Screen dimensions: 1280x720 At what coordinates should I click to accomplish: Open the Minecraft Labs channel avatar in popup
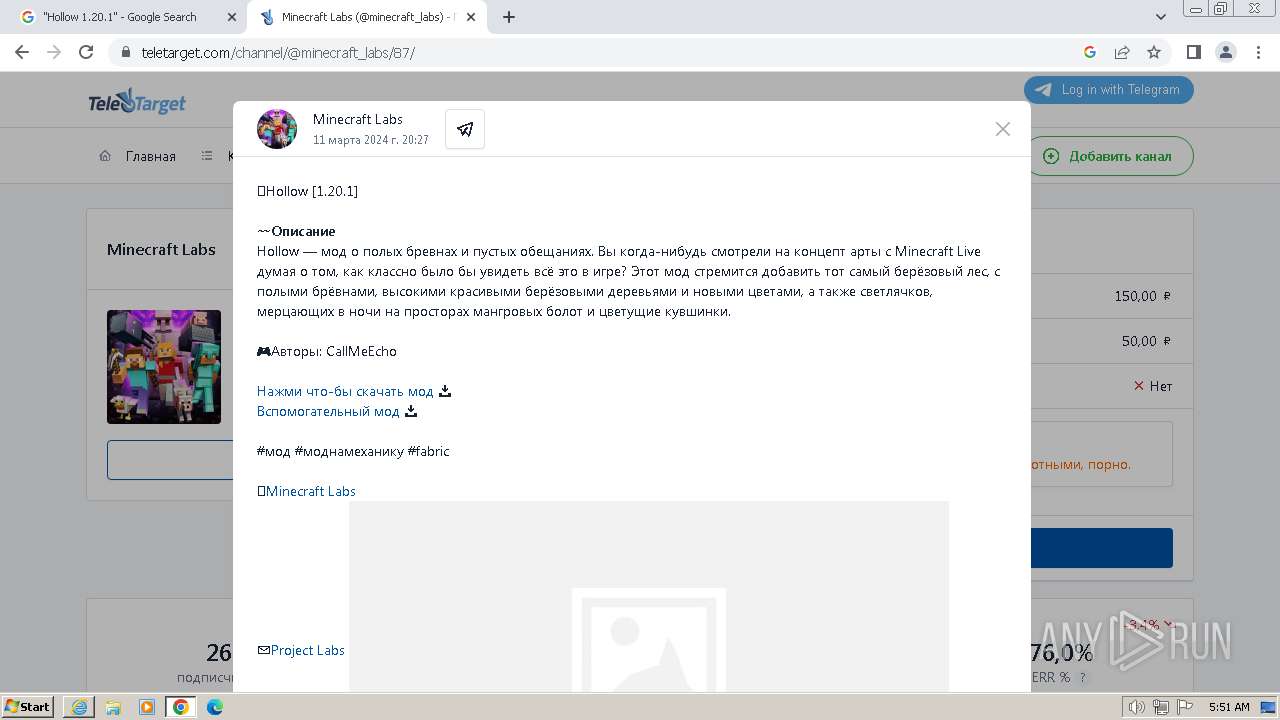277,129
